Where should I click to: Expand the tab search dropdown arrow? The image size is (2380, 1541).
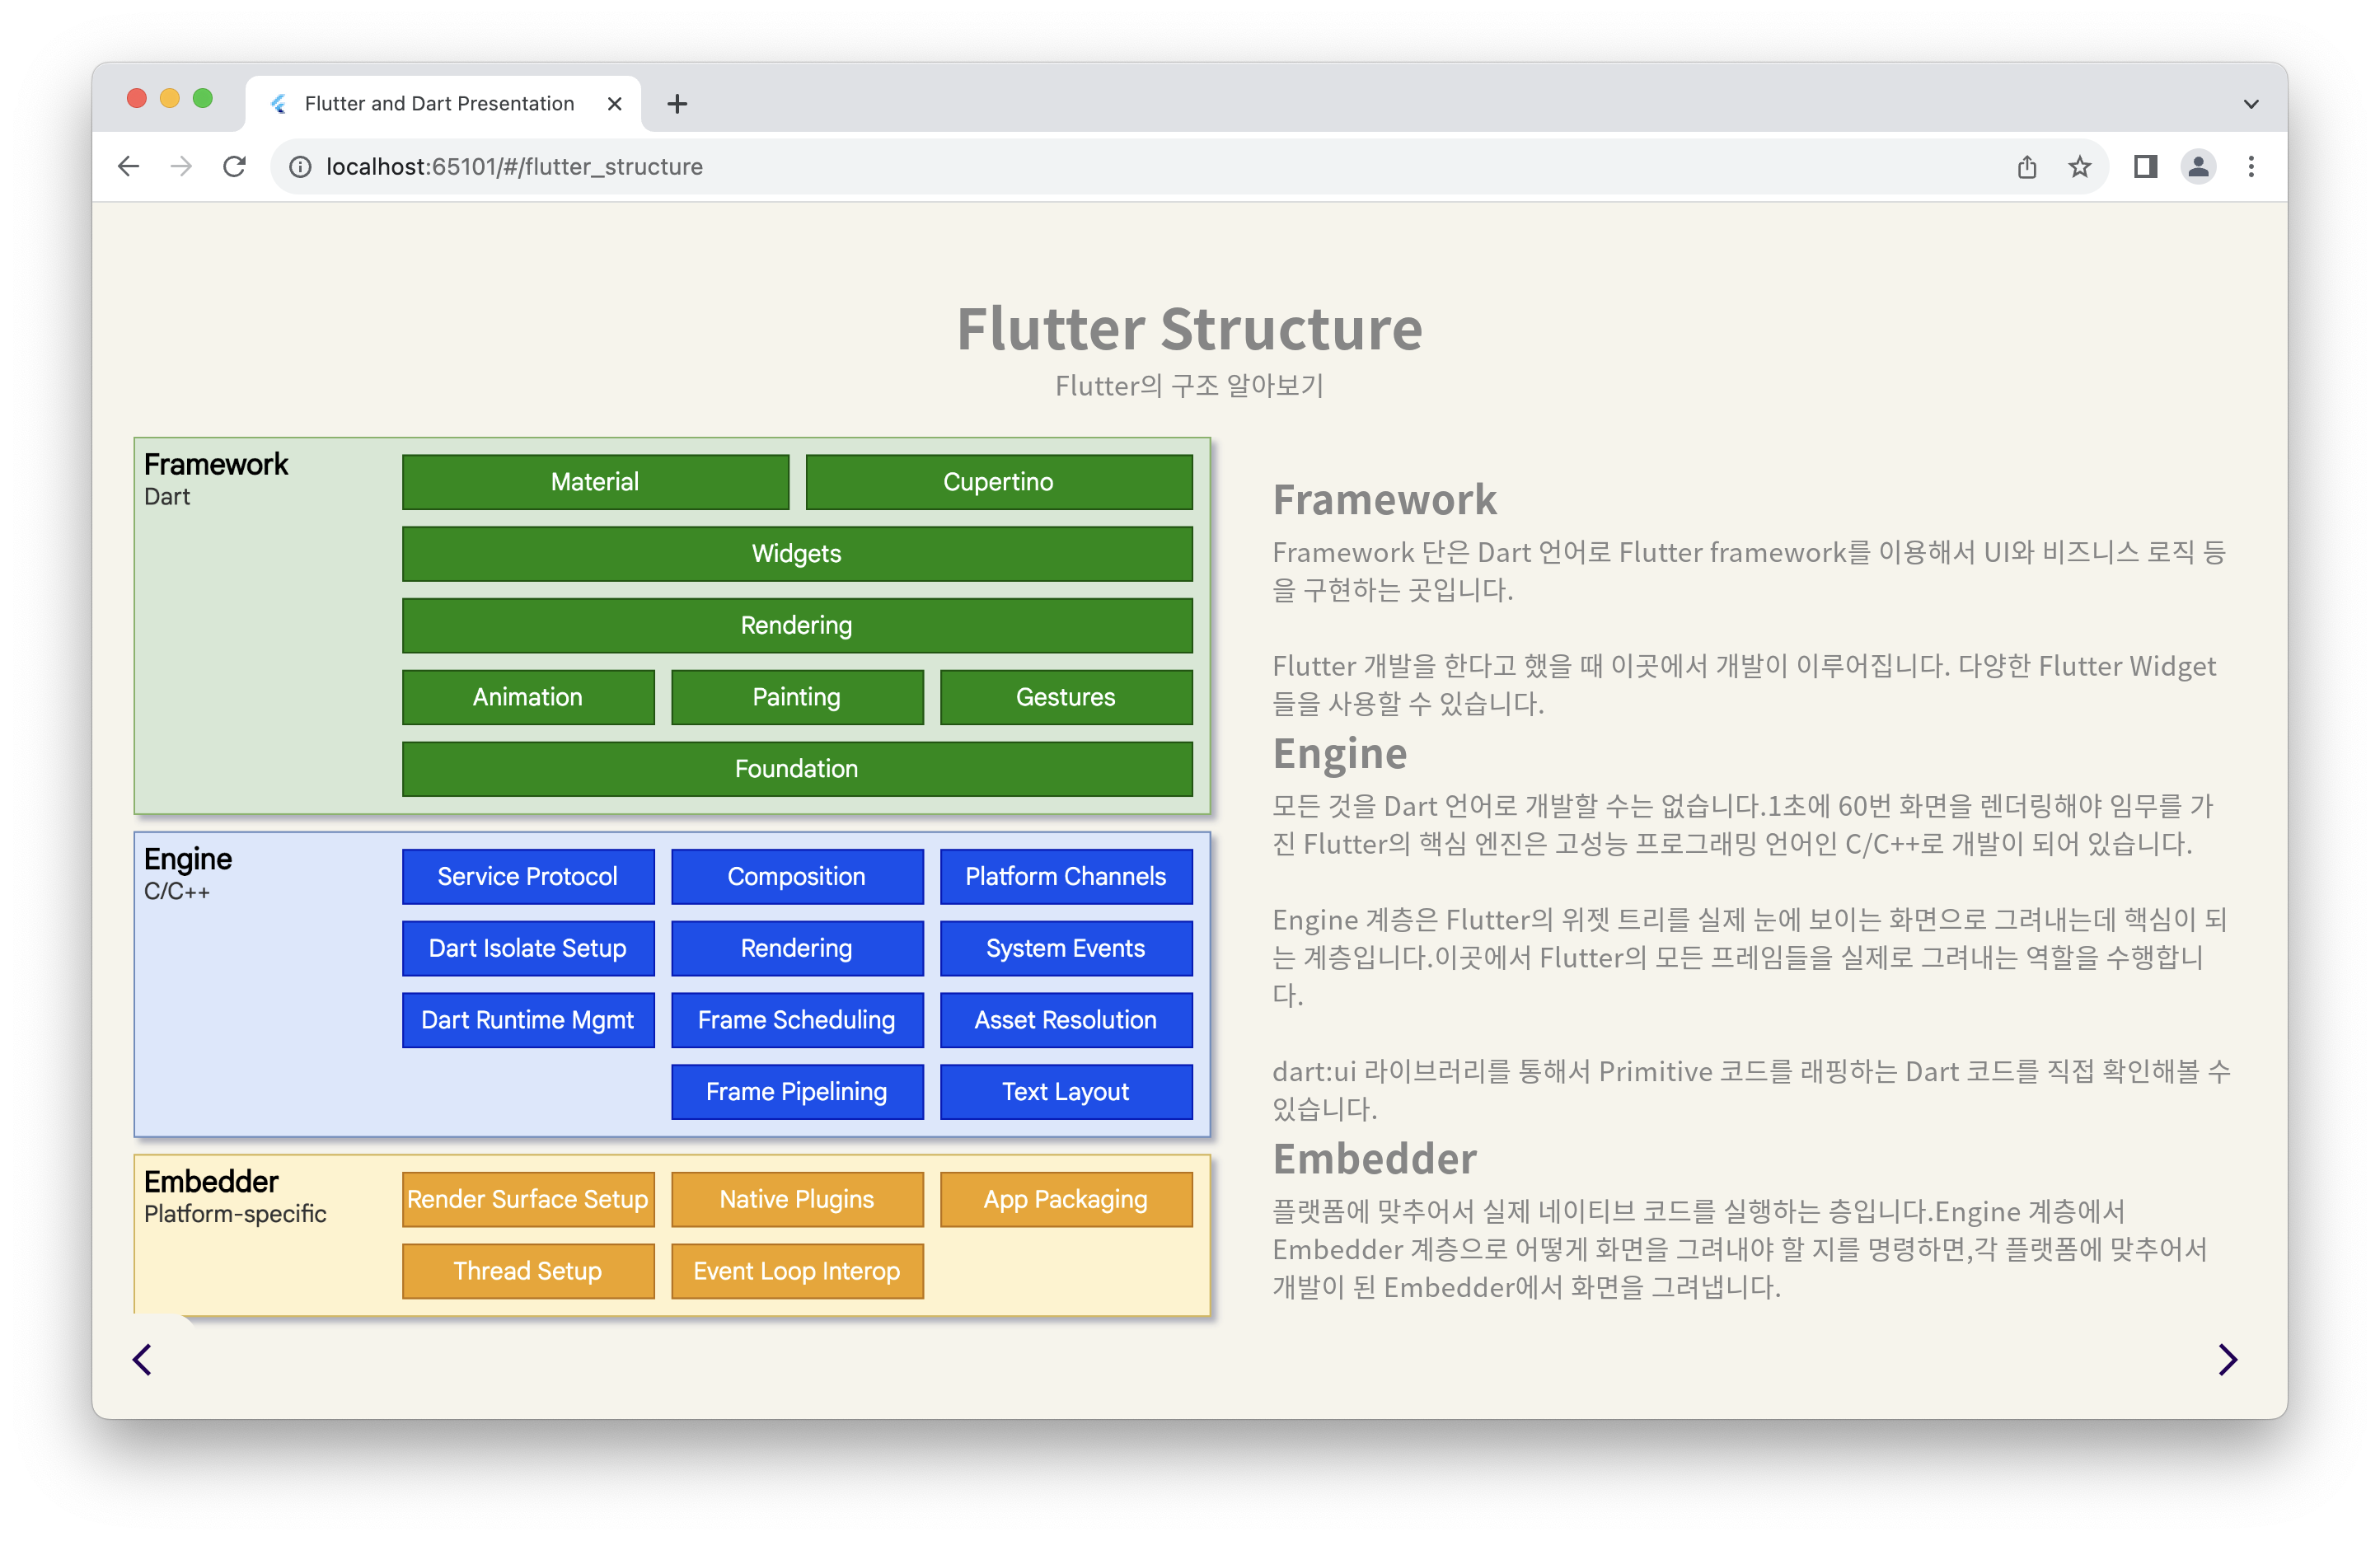pos(2251,103)
